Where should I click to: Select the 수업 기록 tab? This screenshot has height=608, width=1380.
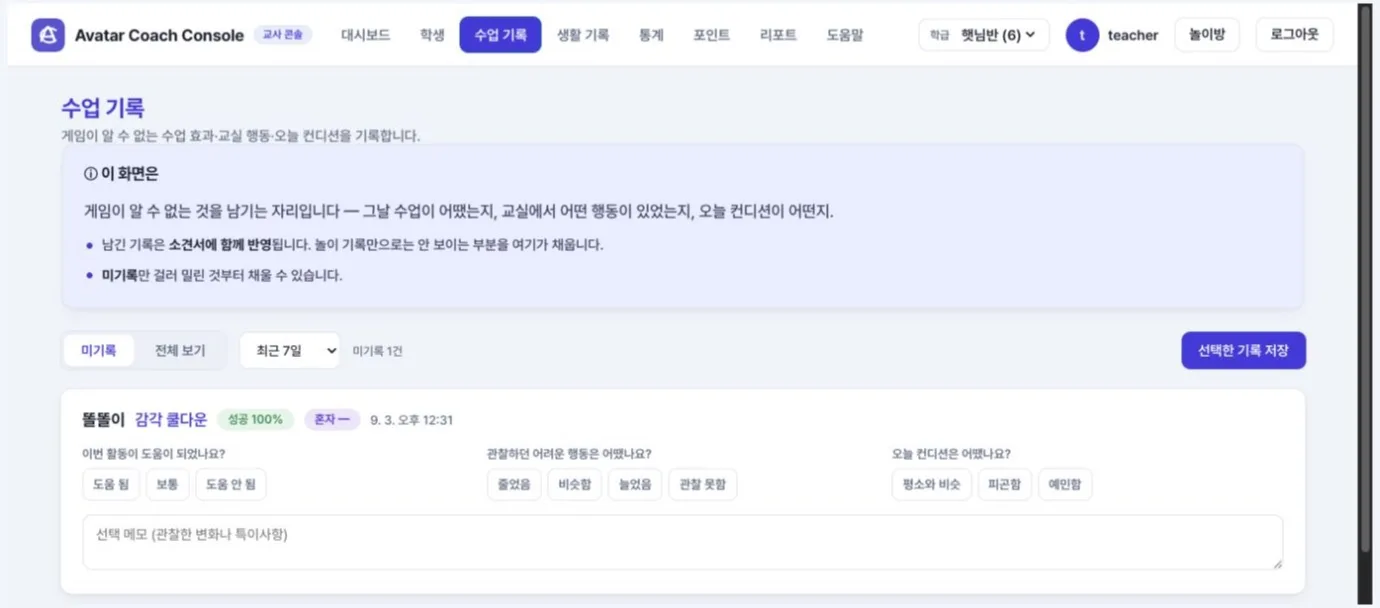[x=500, y=35]
